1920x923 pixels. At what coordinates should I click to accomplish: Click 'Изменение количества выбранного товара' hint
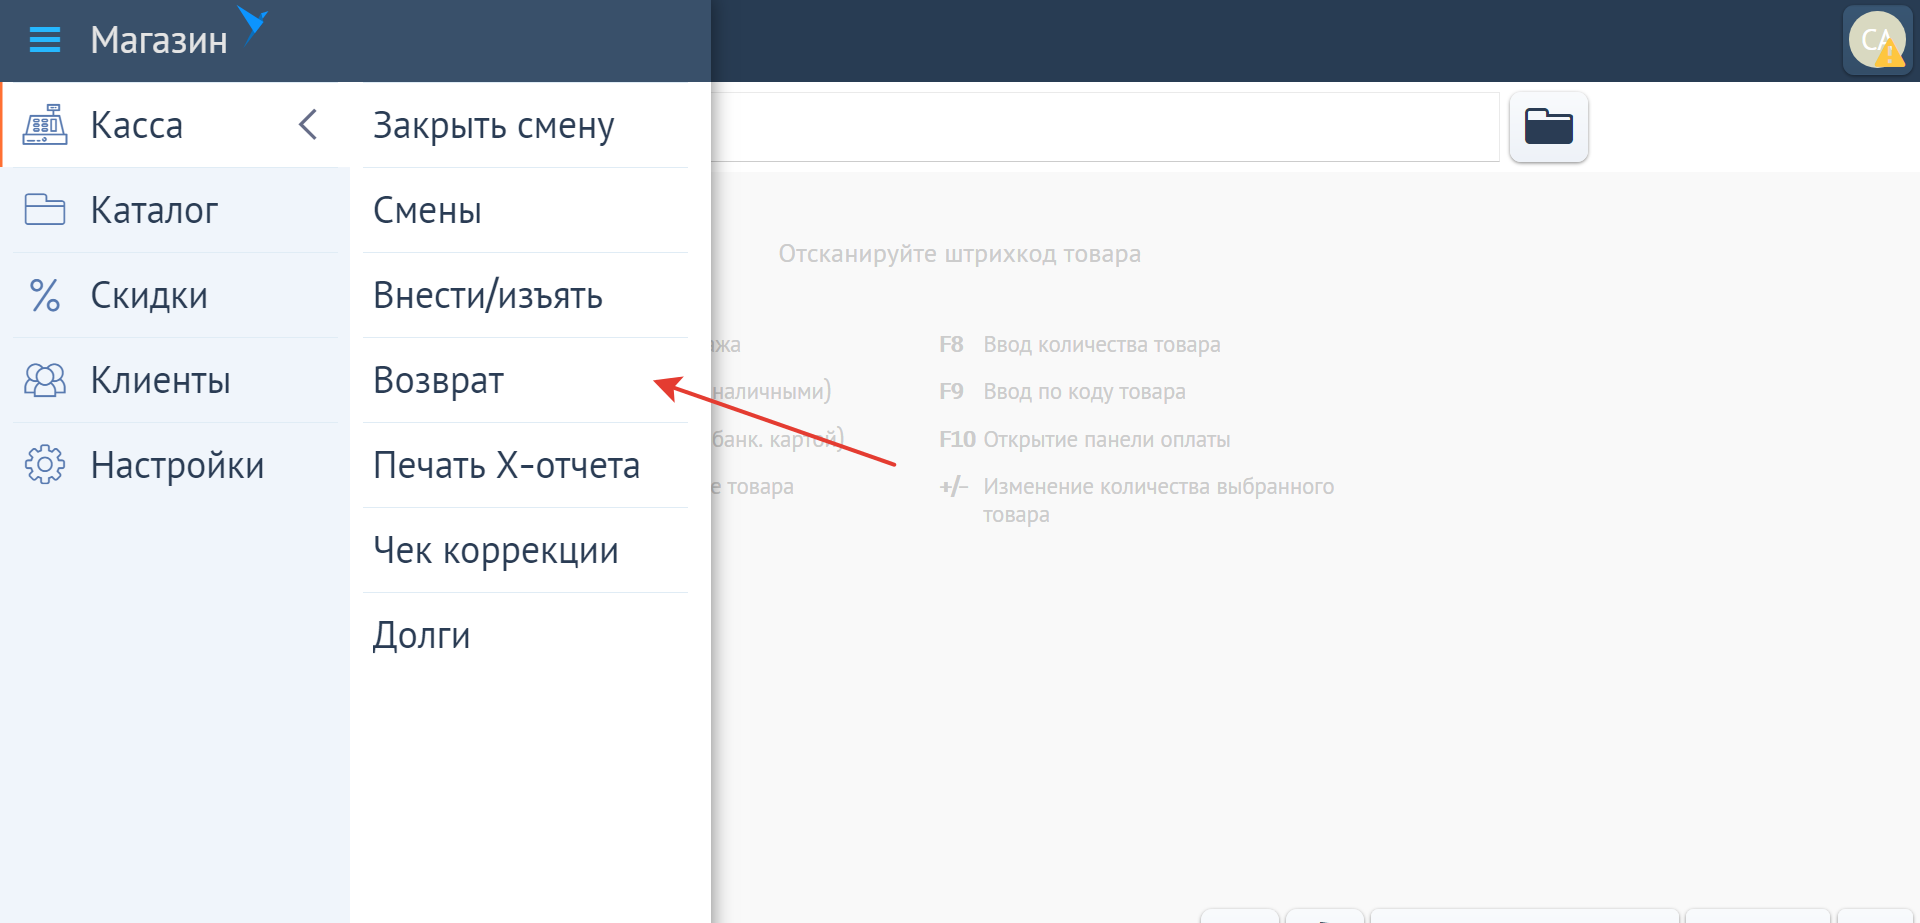pos(1158,500)
